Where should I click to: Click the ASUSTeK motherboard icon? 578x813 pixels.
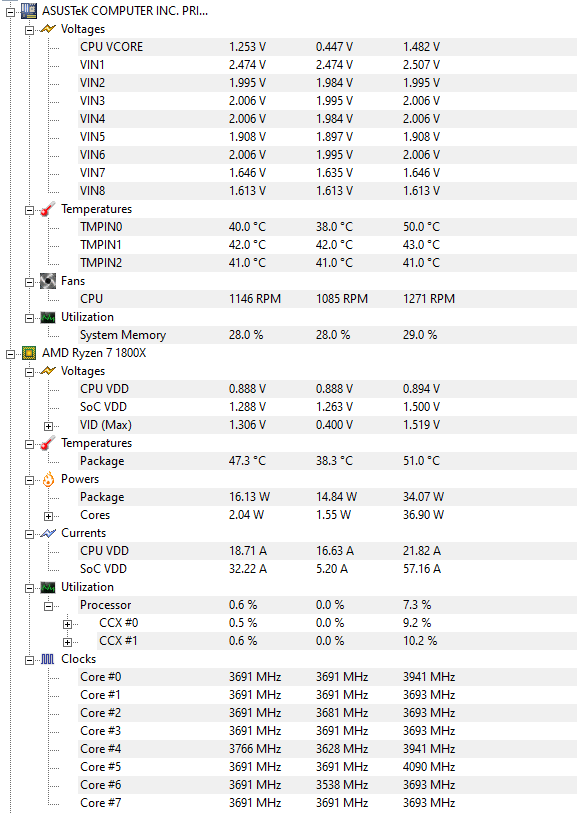pyautogui.click(x=29, y=11)
